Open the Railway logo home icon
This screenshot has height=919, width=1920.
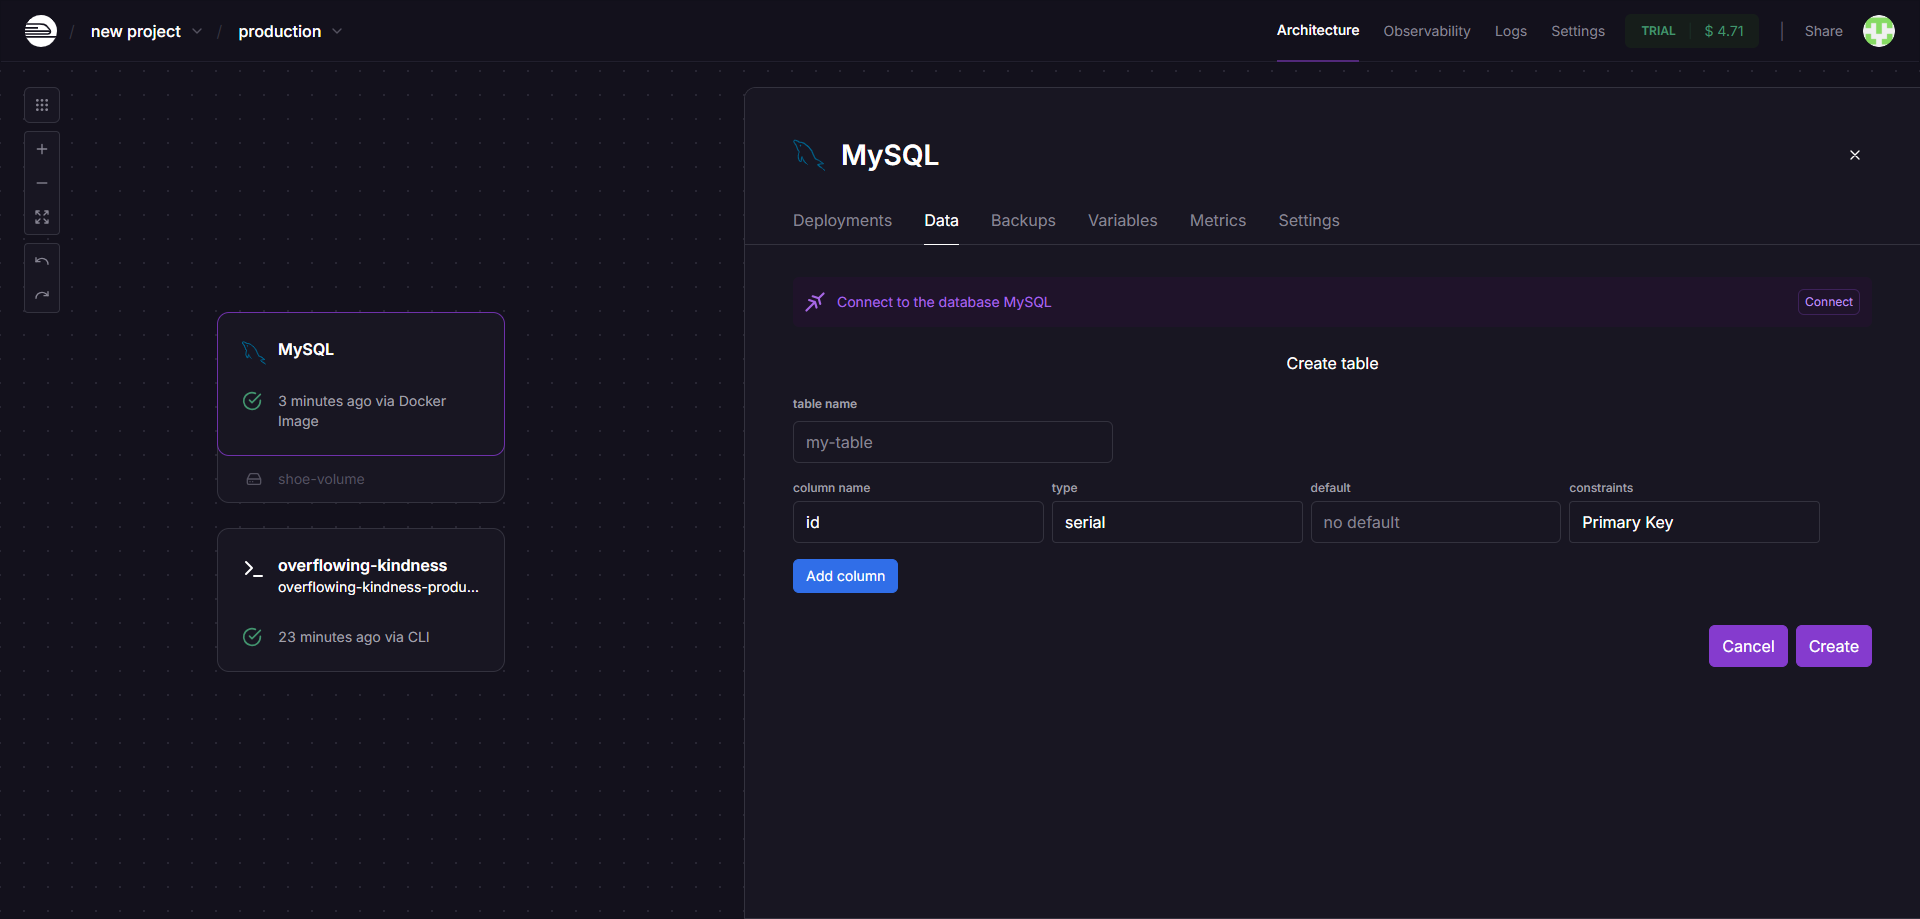[x=41, y=31]
